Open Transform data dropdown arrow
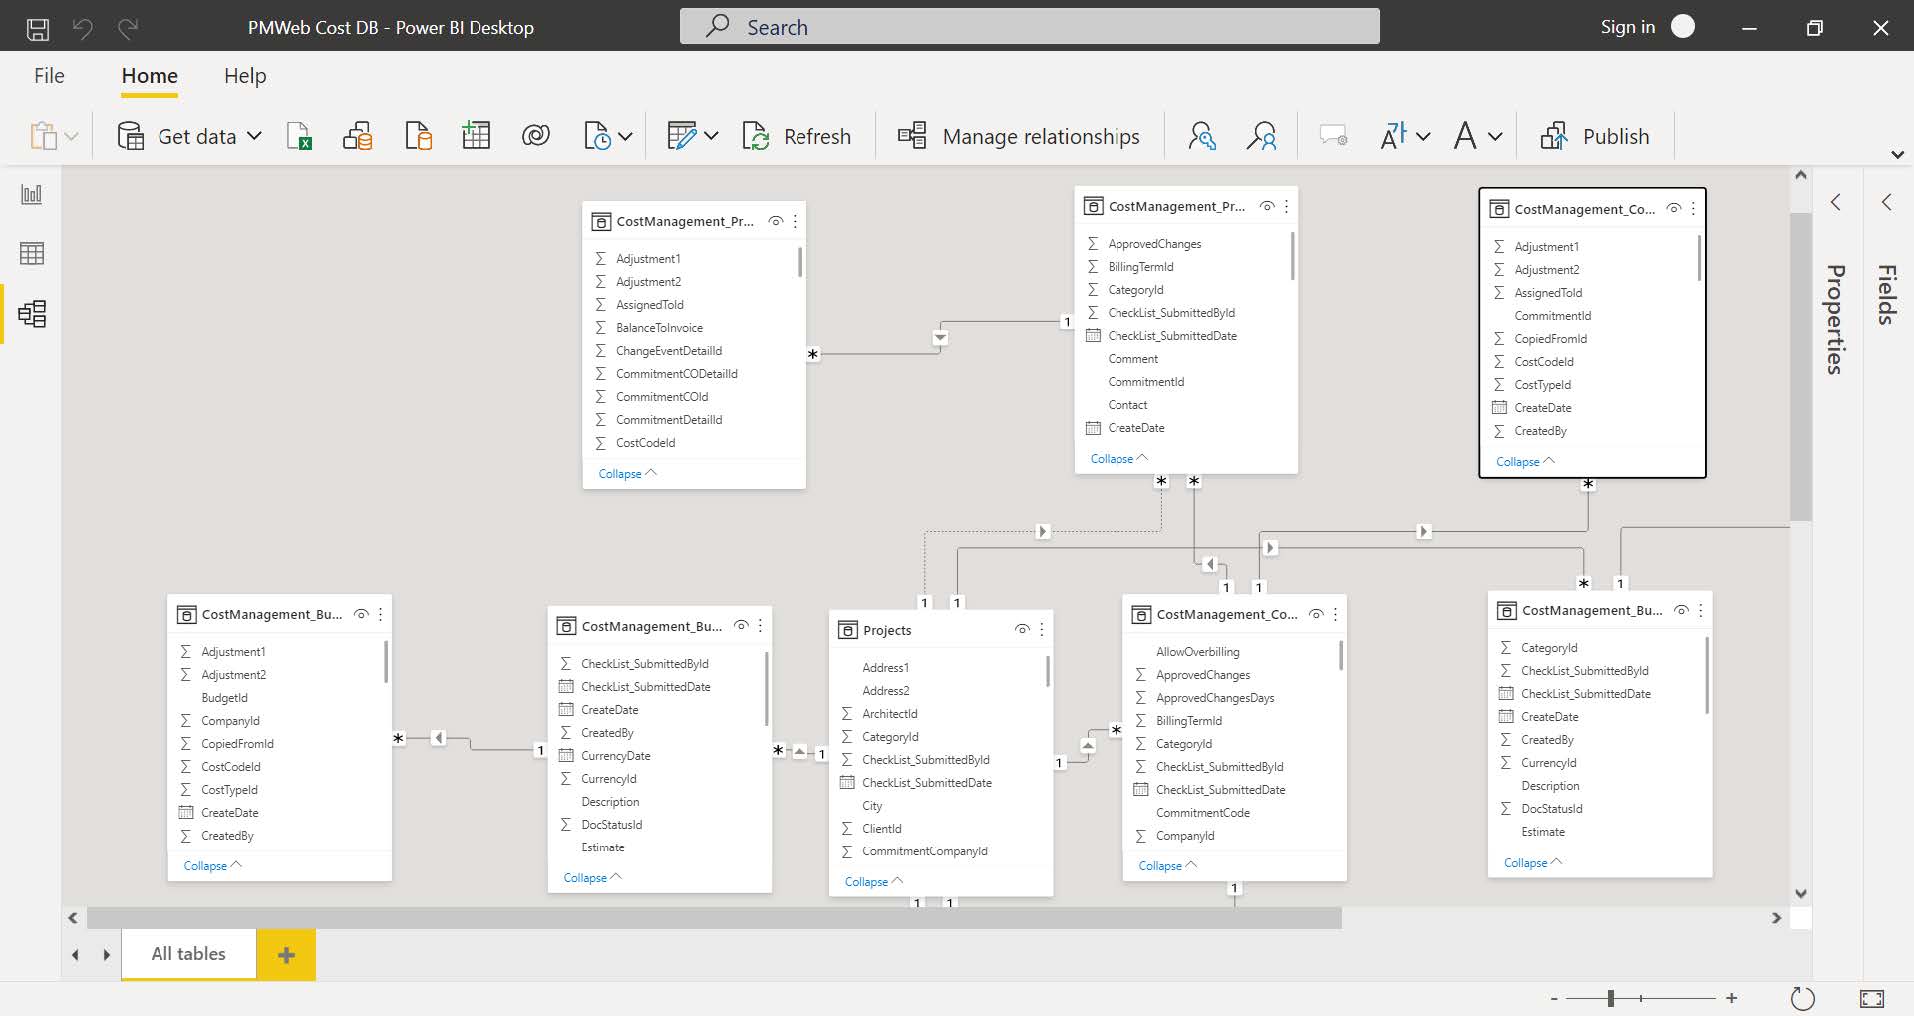 711,136
